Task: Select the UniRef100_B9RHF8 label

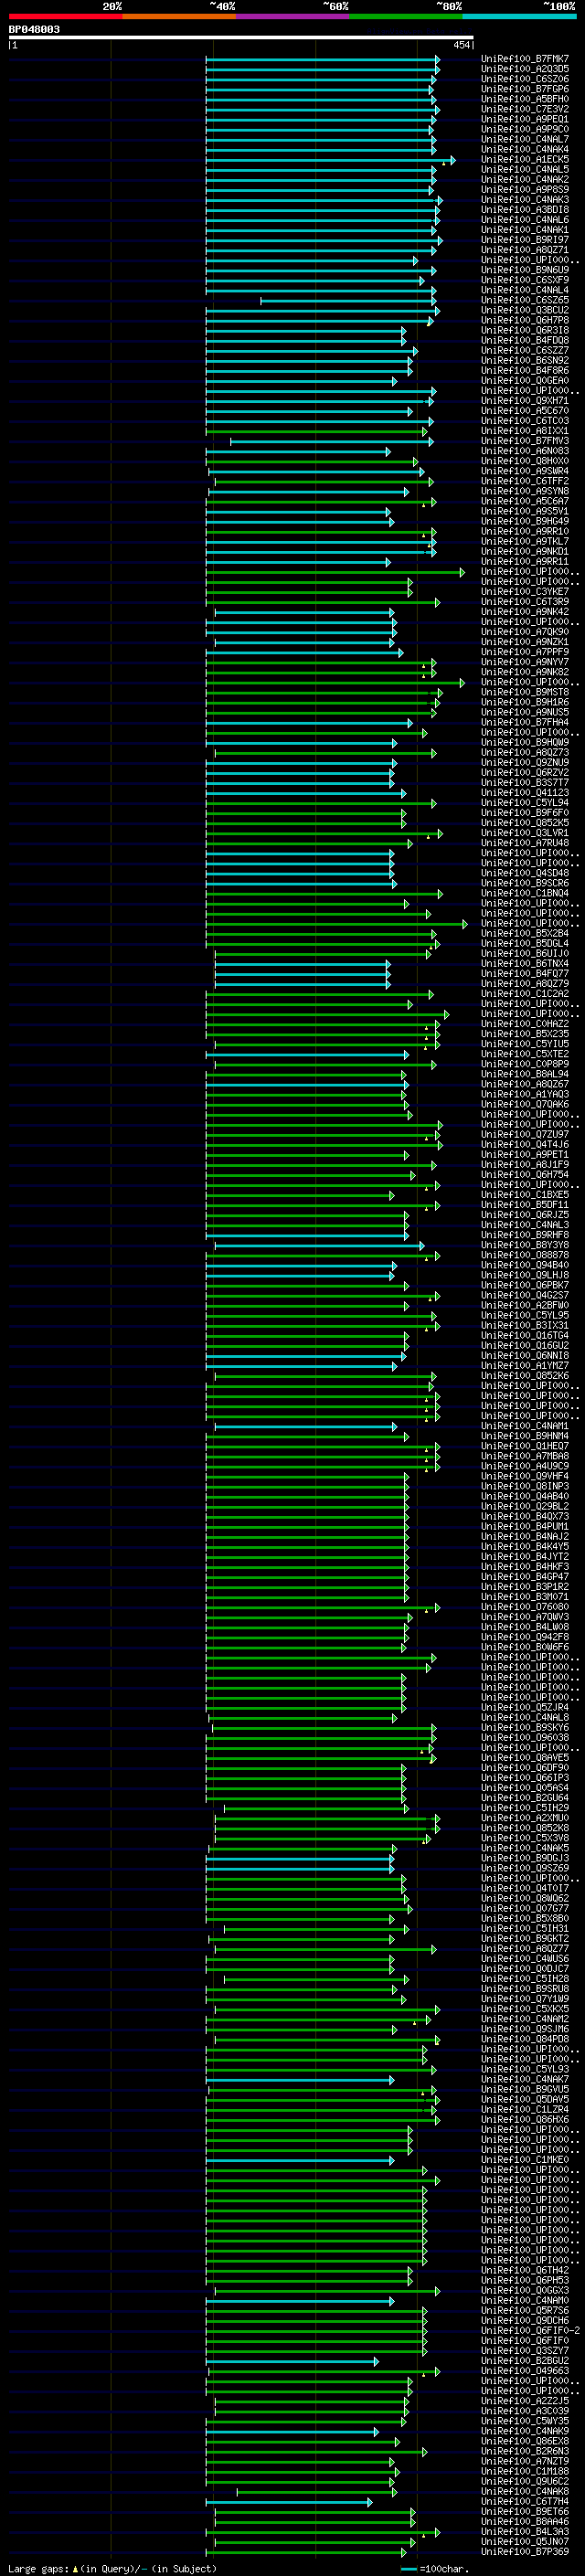Action: click(525, 1234)
